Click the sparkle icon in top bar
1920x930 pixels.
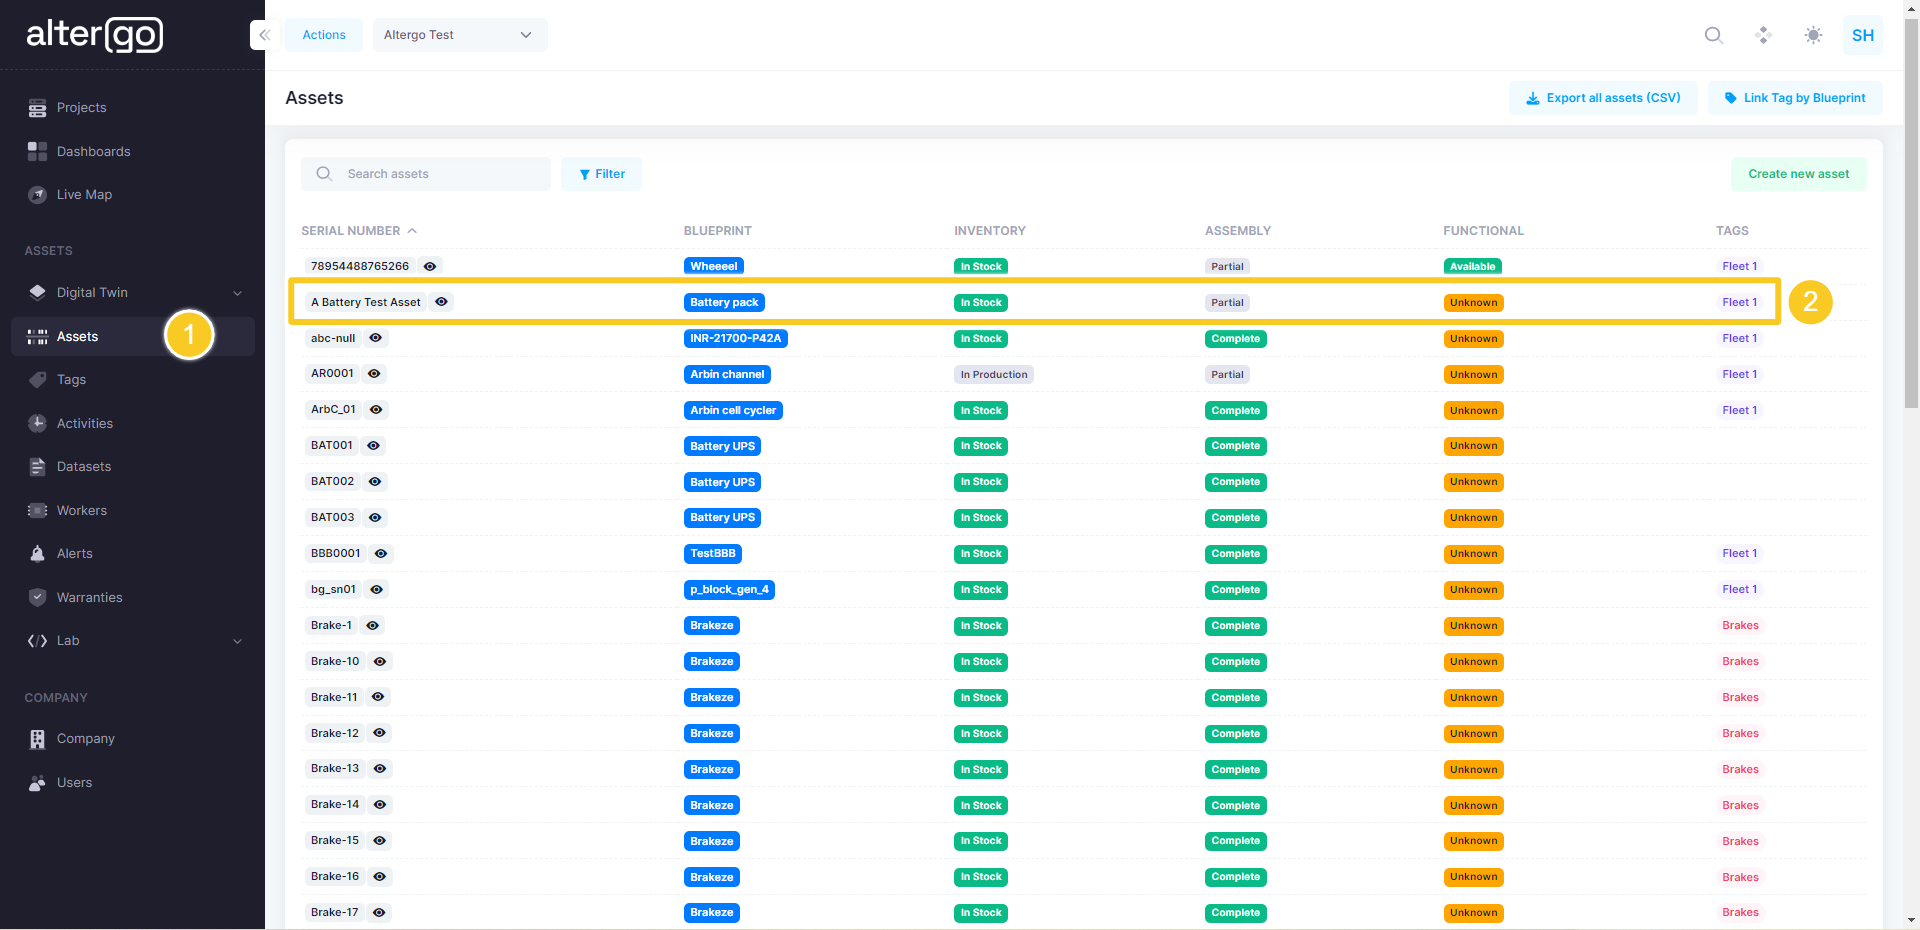(x=1763, y=35)
